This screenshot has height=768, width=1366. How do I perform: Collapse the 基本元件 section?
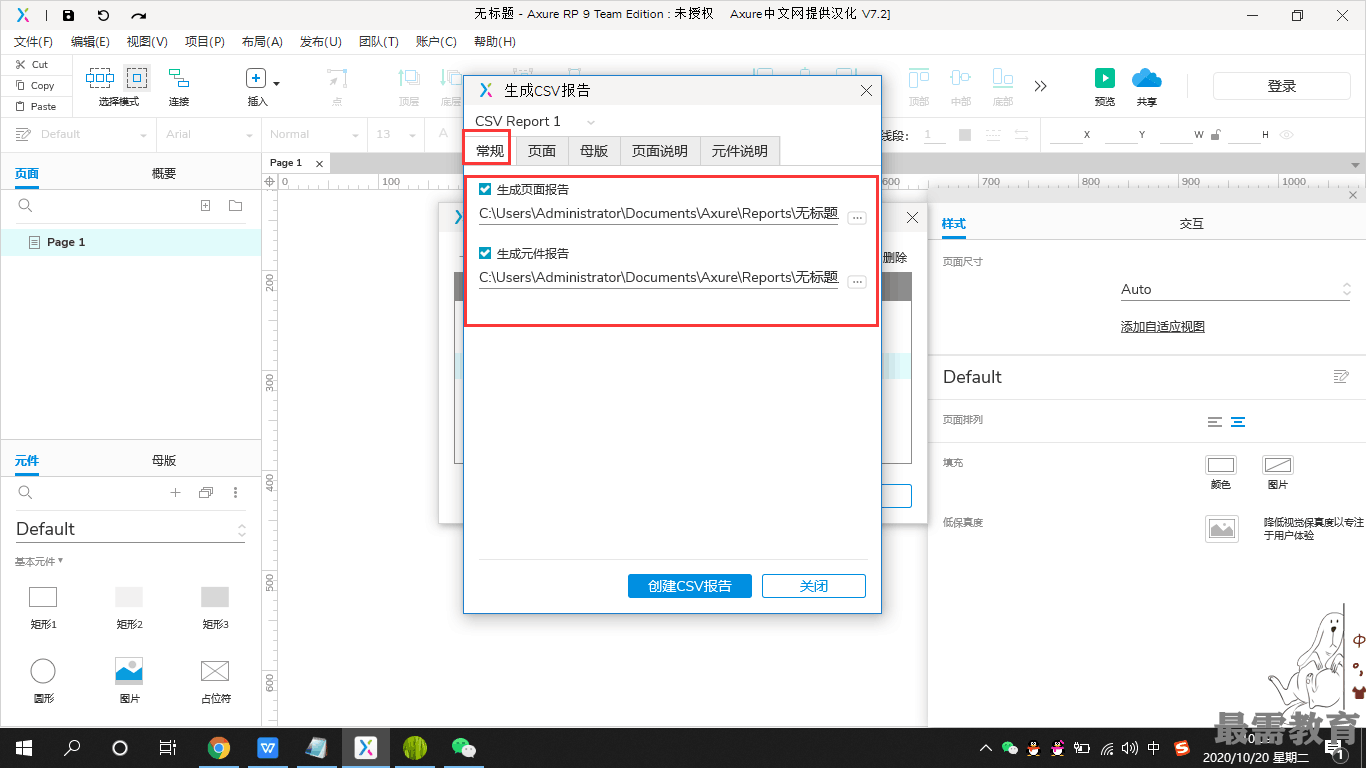39,562
